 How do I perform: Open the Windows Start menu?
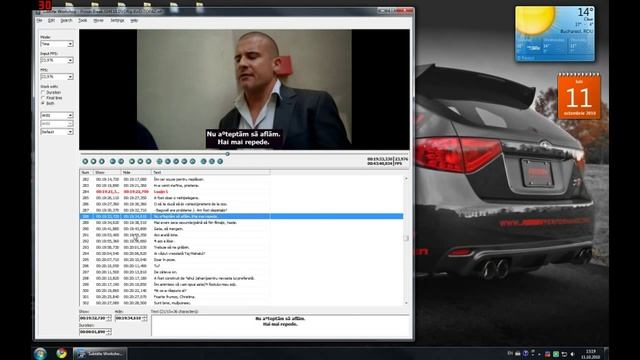pos(40,353)
